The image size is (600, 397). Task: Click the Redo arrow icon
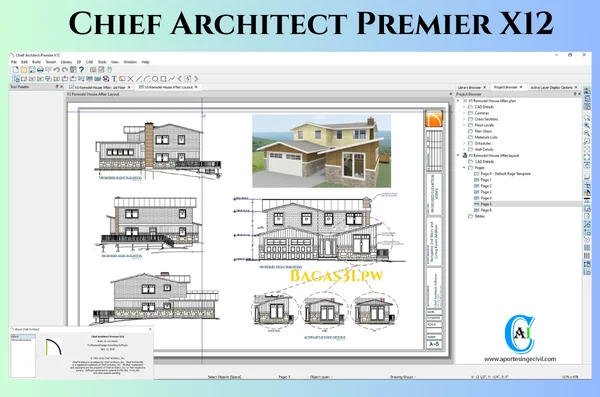pos(65,70)
